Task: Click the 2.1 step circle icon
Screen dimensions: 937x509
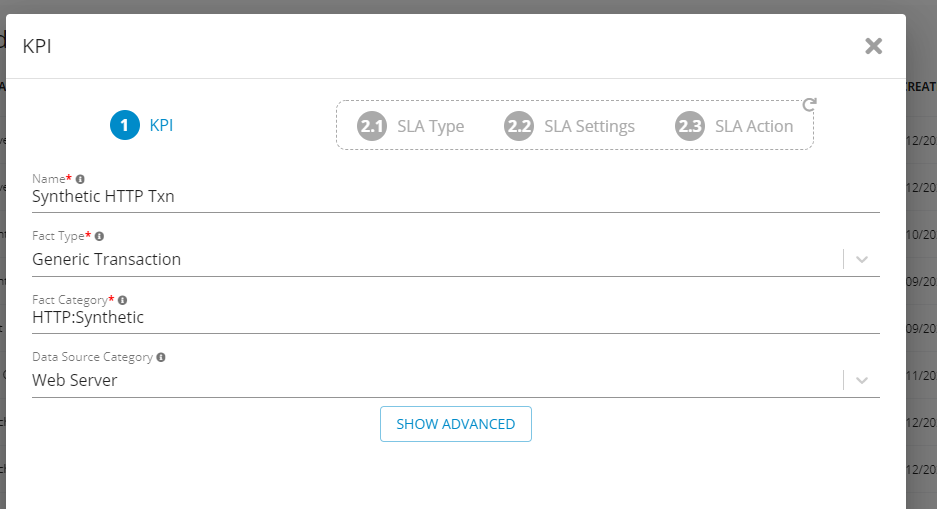Action: [x=372, y=127]
